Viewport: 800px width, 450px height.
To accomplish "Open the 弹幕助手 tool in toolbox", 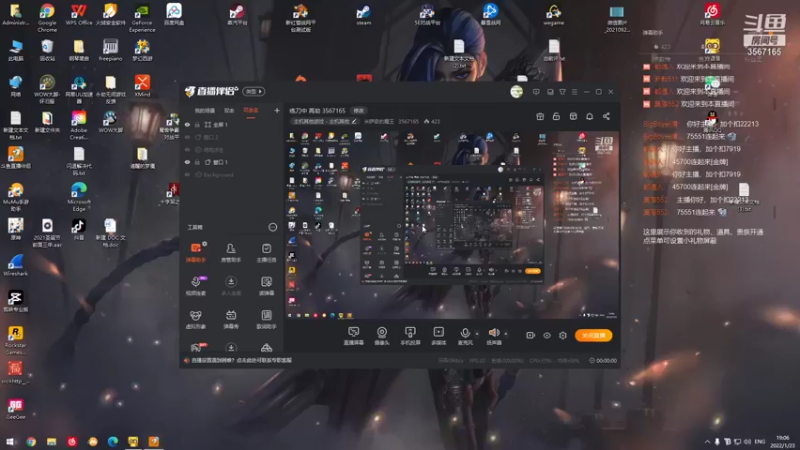I will pyautogui.click(x=195, y=253).
